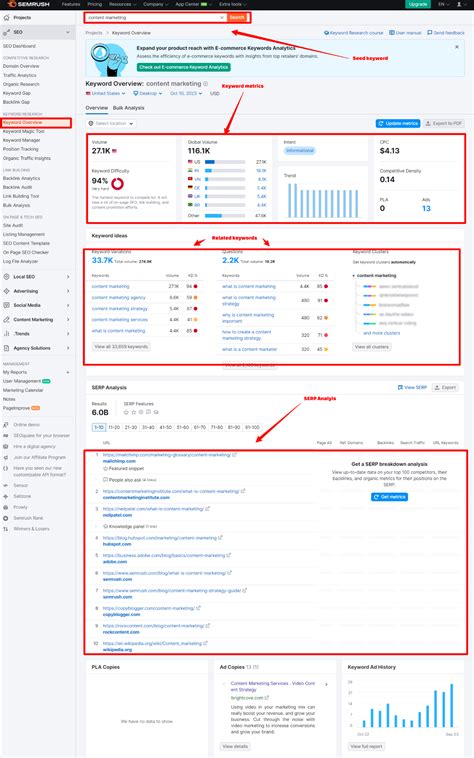Image resolution: width=474 pixels, height=758 pixels.
Task: Expand the Advertising section arrow
Action: point(68,291)
